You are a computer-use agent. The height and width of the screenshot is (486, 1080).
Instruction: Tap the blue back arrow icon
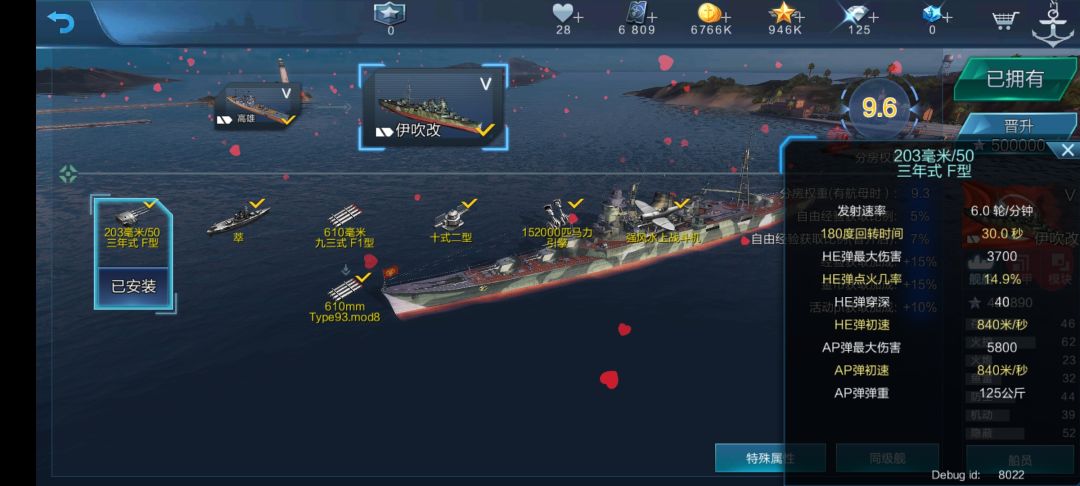coord(61,22)
